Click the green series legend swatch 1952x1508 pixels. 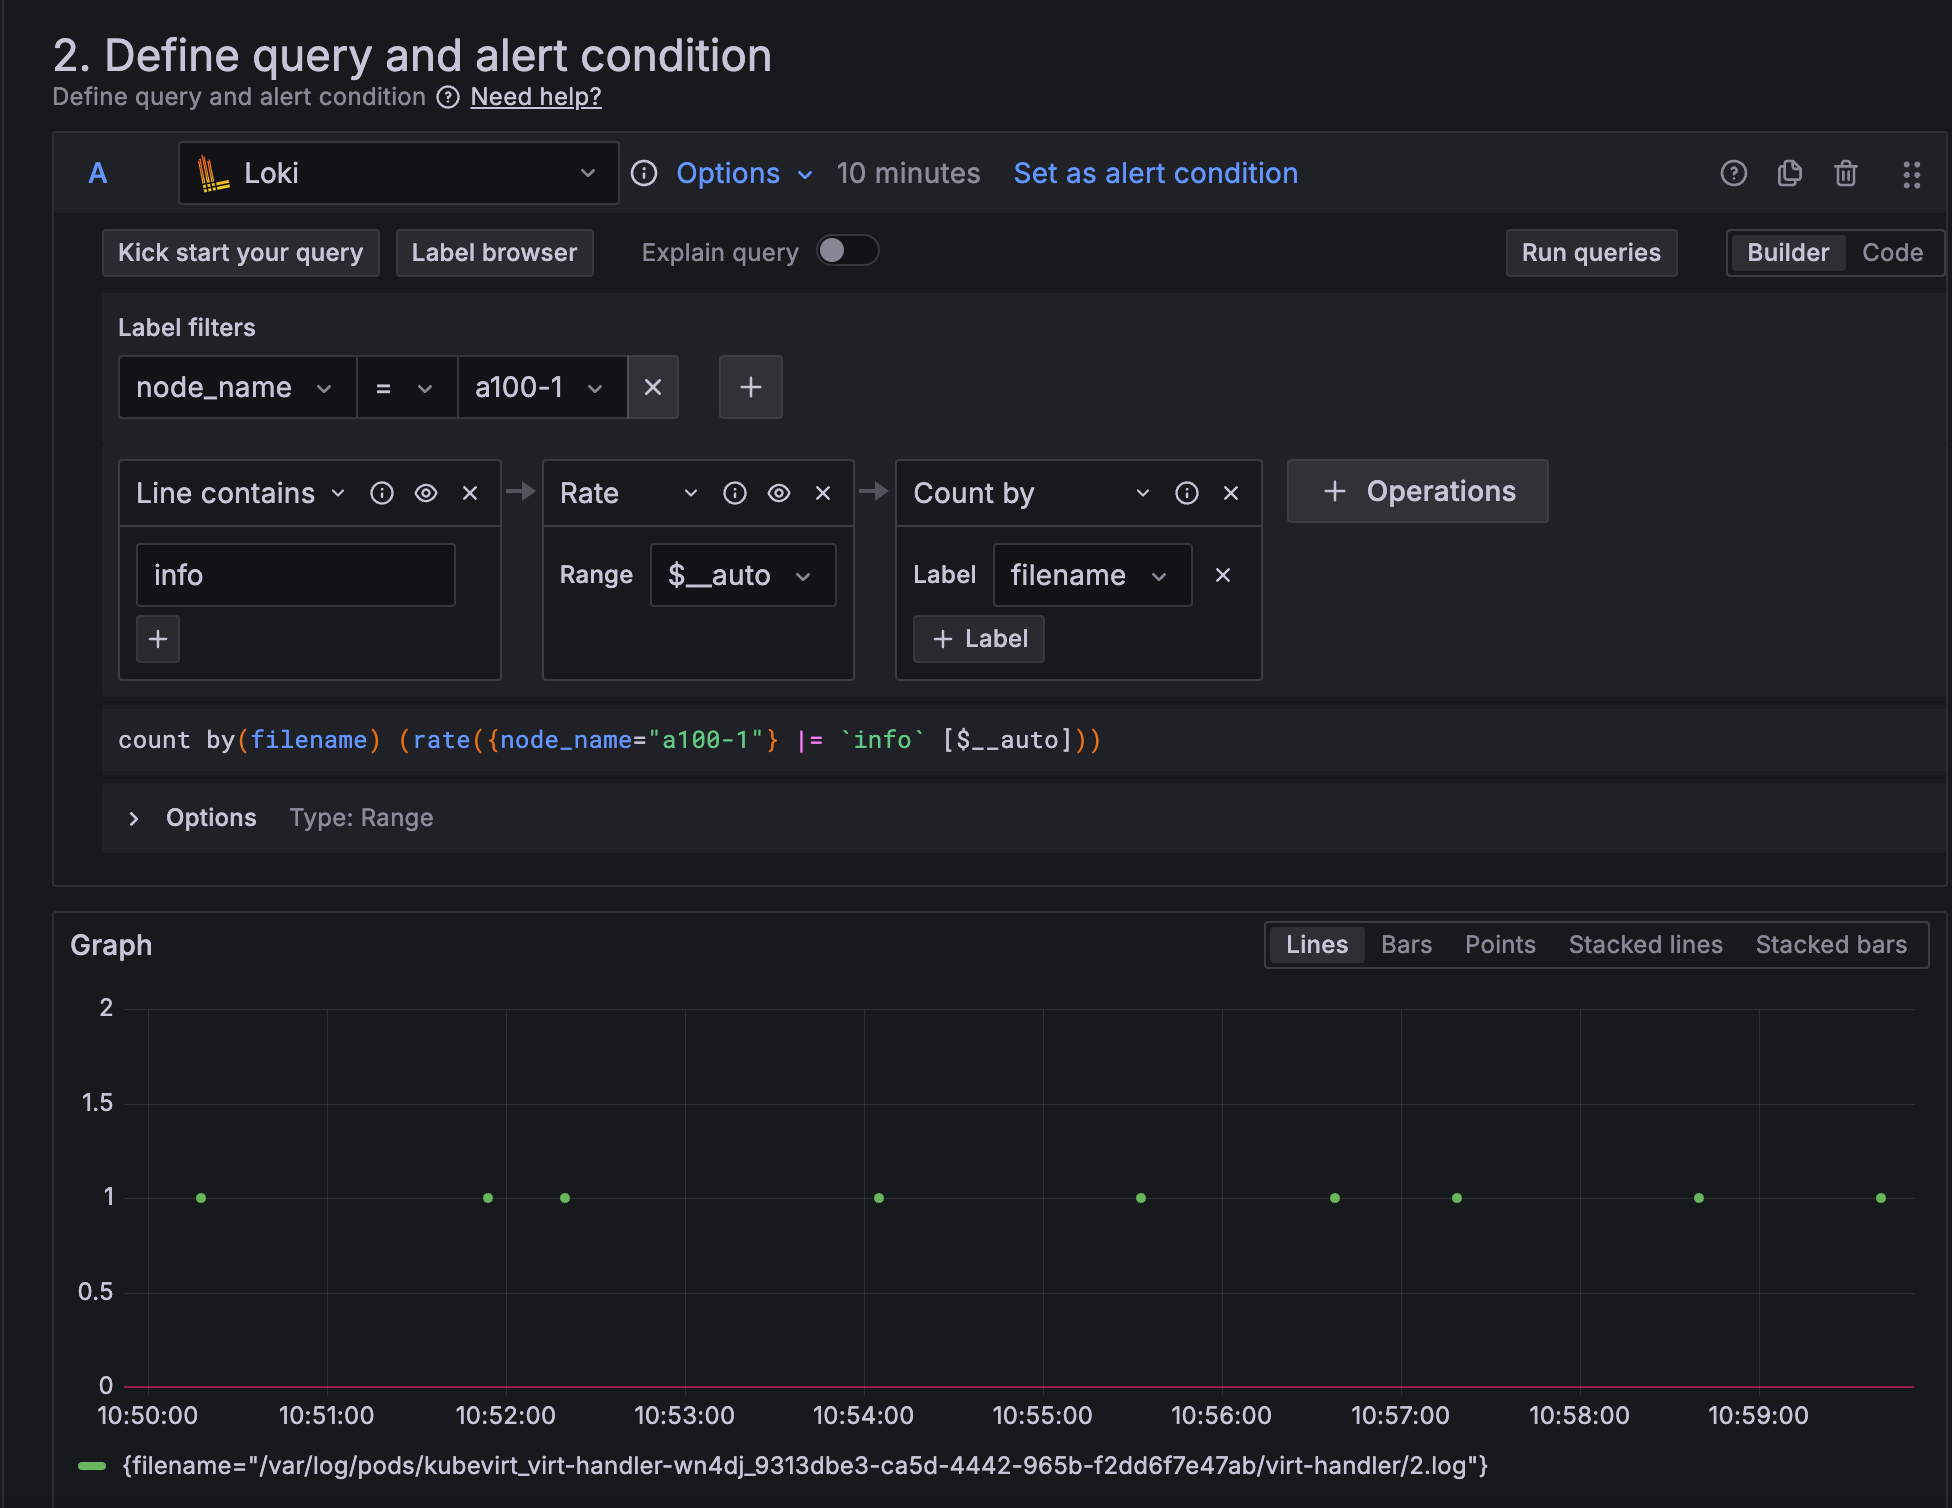tap(92, 1466)
